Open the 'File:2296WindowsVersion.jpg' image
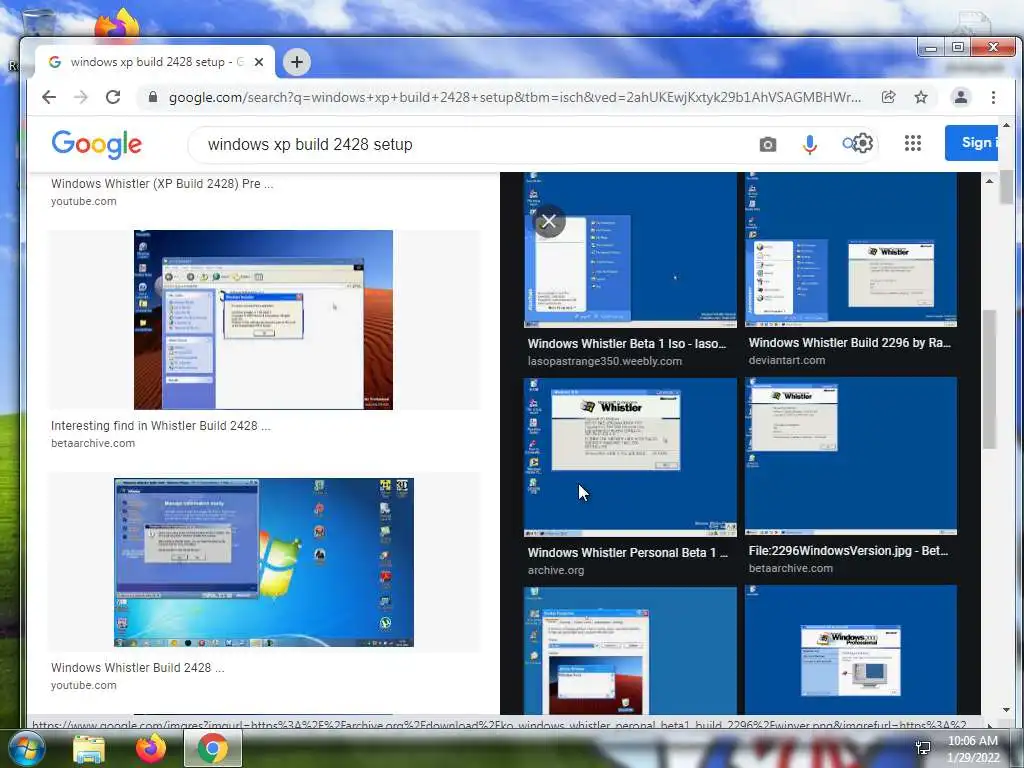The height and width of the screenshot is (768, 1024). 851,456
